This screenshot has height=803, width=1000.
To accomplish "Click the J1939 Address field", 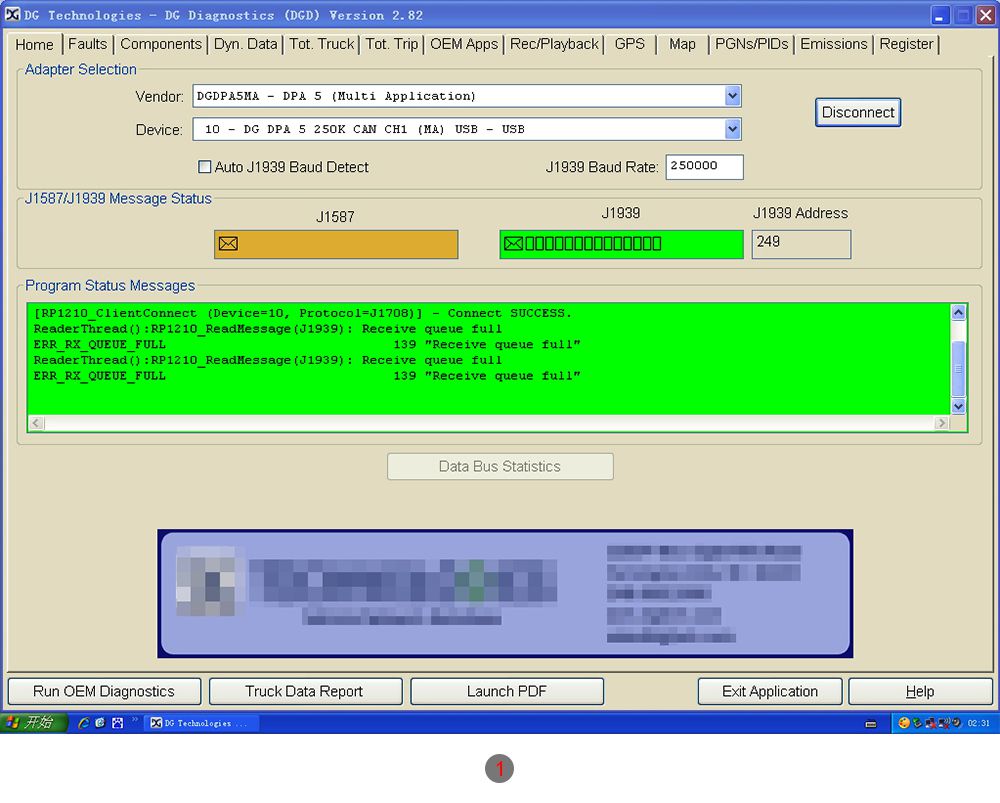I will click(x=801, y=244).
